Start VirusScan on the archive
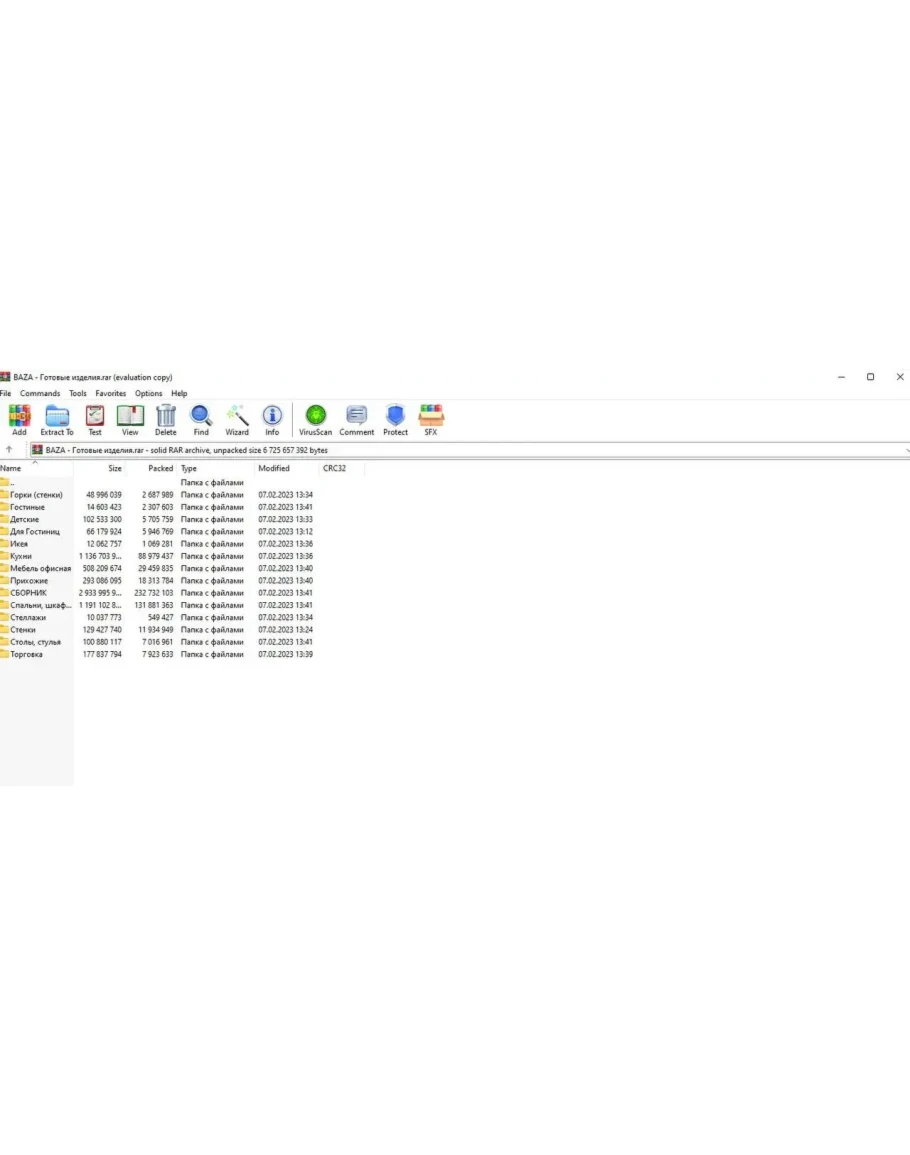910x1155 pixels. click(316, 418)
